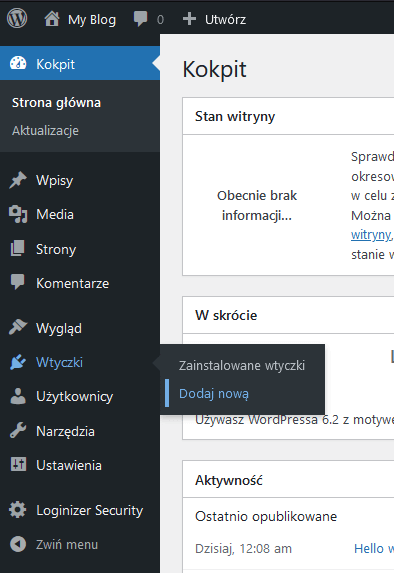Image resolution: width=394 pixels, height=573 pixels.
Task: Open the Ustawienia menu
Action: click(80, 465)
